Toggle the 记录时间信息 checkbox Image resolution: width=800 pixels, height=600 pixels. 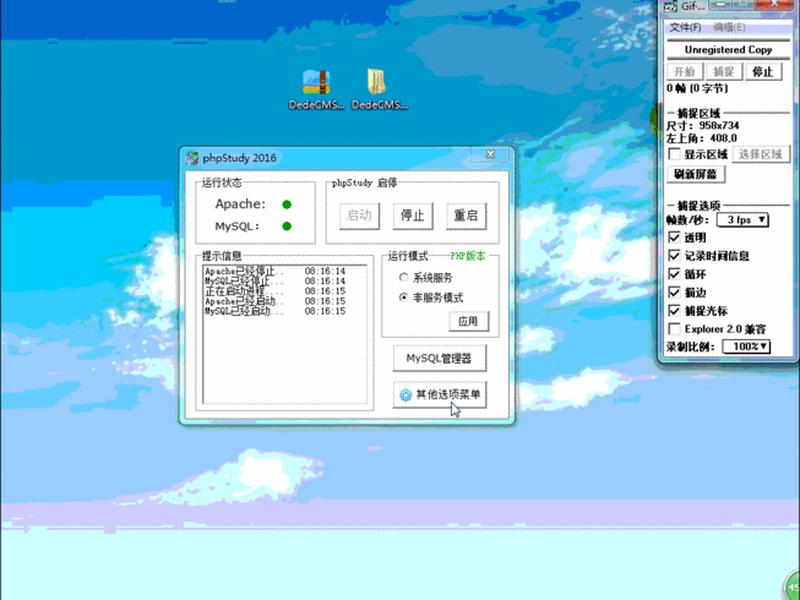674,256
